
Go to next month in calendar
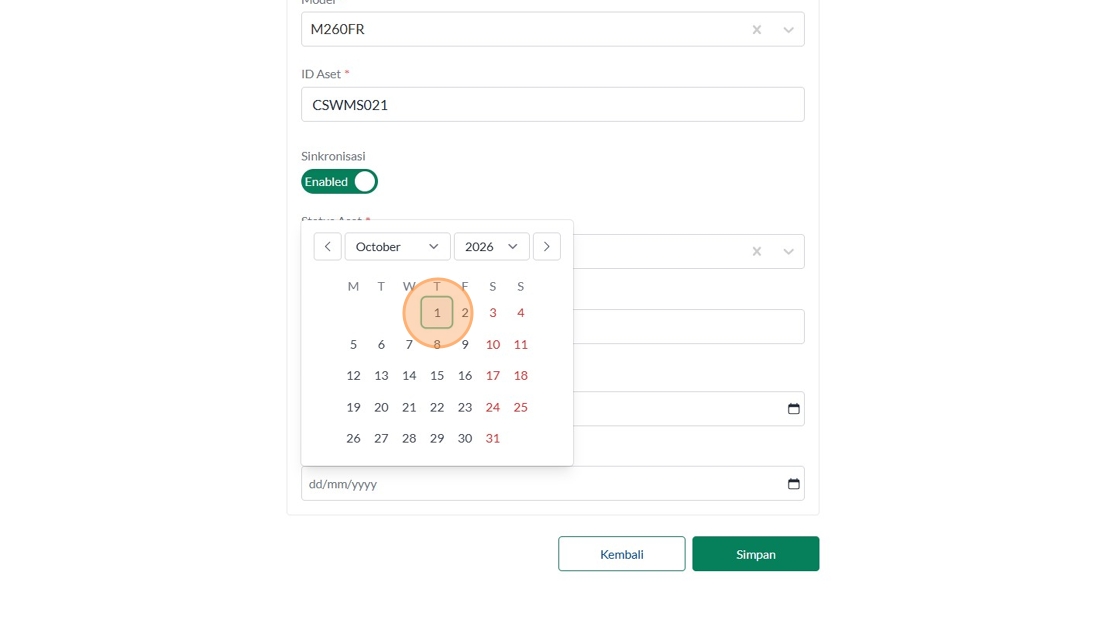(x=546, y=247)
